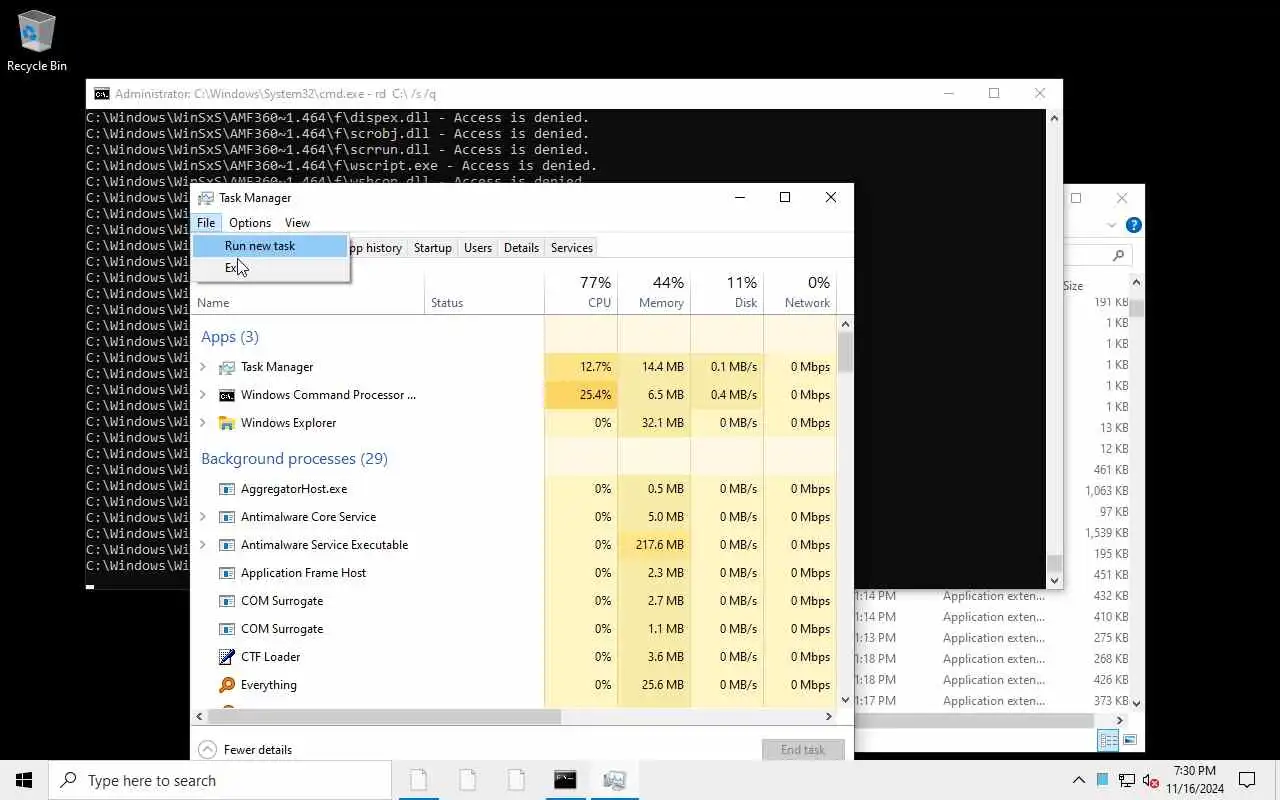Select the Antimalware Core Service icon
Image resolution: width=1280 pixels, height=800 pixels.
(227, 517)
